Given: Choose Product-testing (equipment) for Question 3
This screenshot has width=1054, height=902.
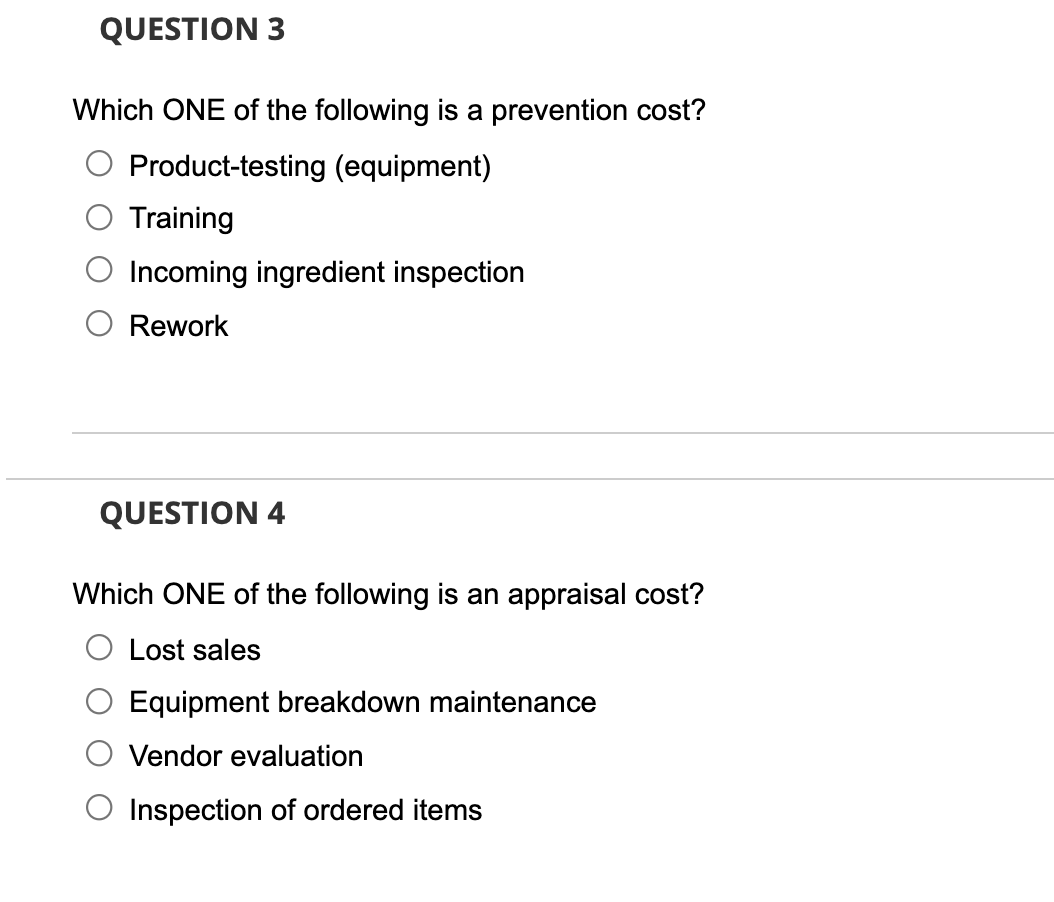Looking at the screenshot, I should pyautogui.click(x=99, y=162).
